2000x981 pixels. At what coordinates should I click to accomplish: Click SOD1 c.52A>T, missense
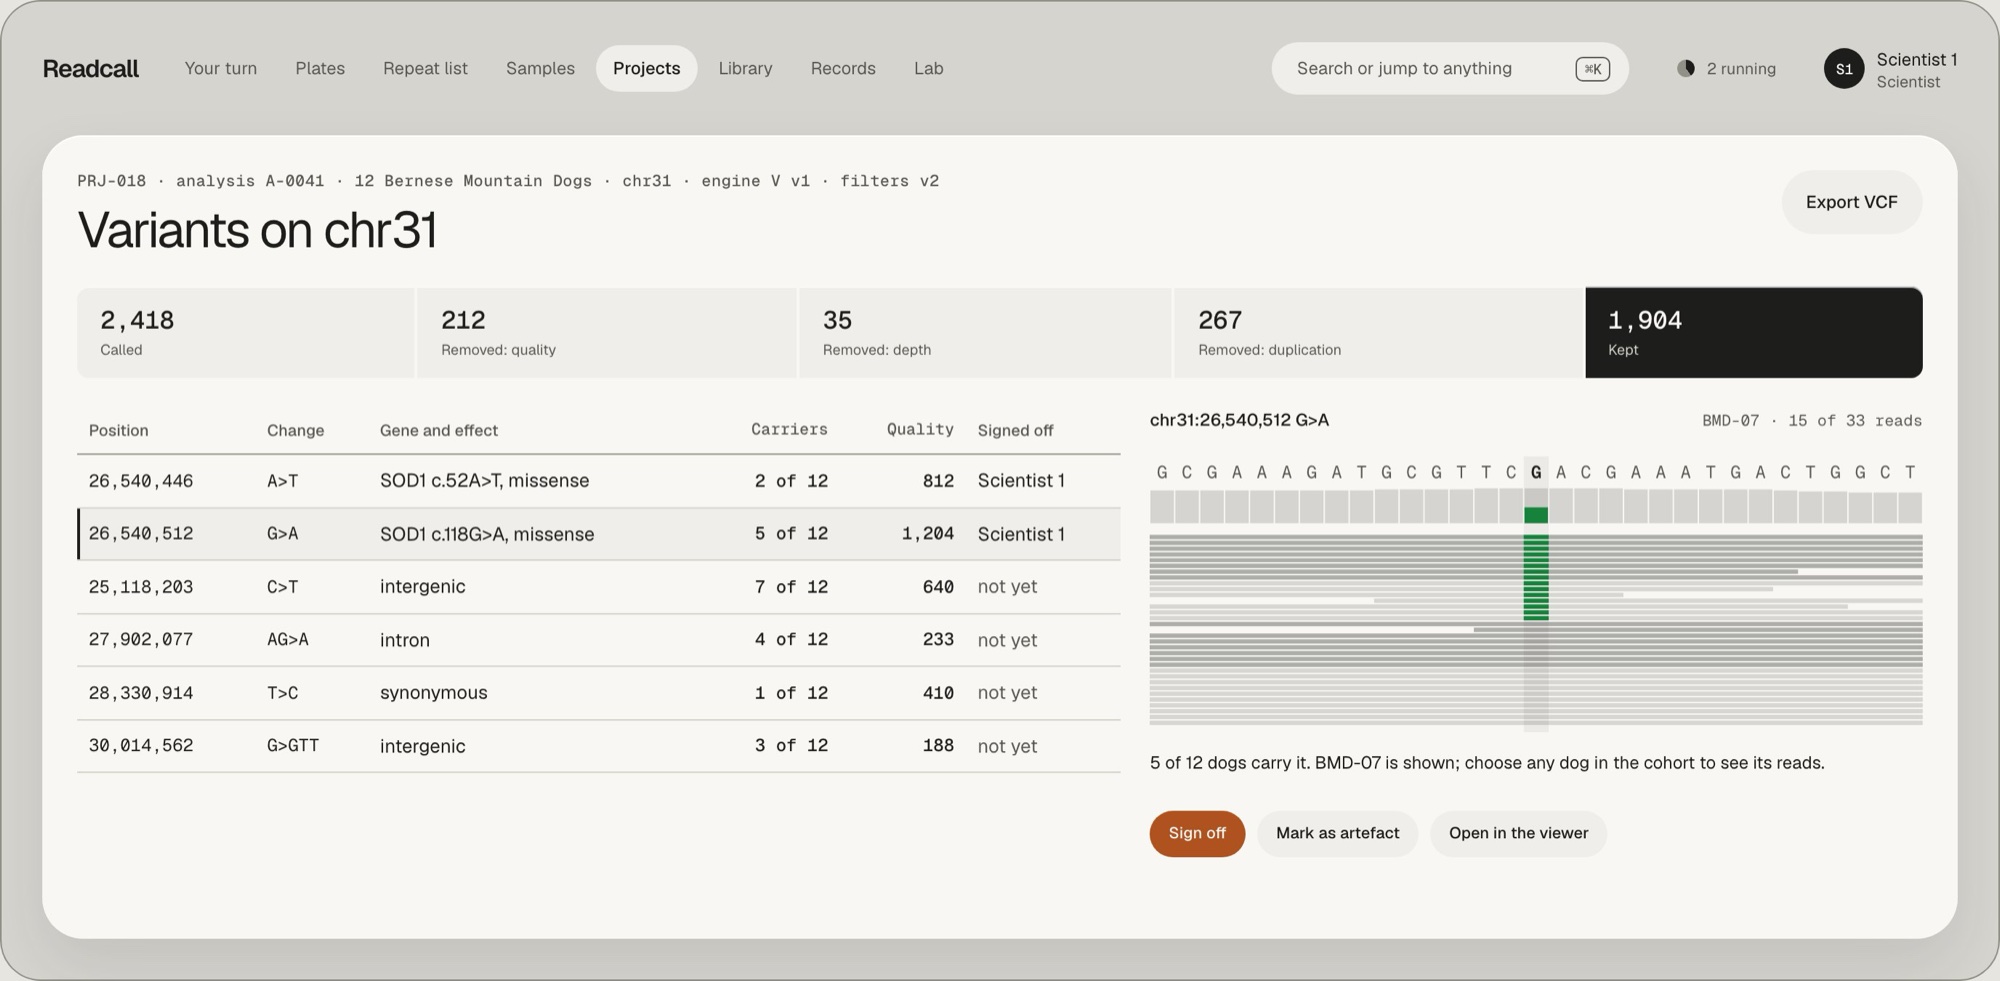coord(484,481)
